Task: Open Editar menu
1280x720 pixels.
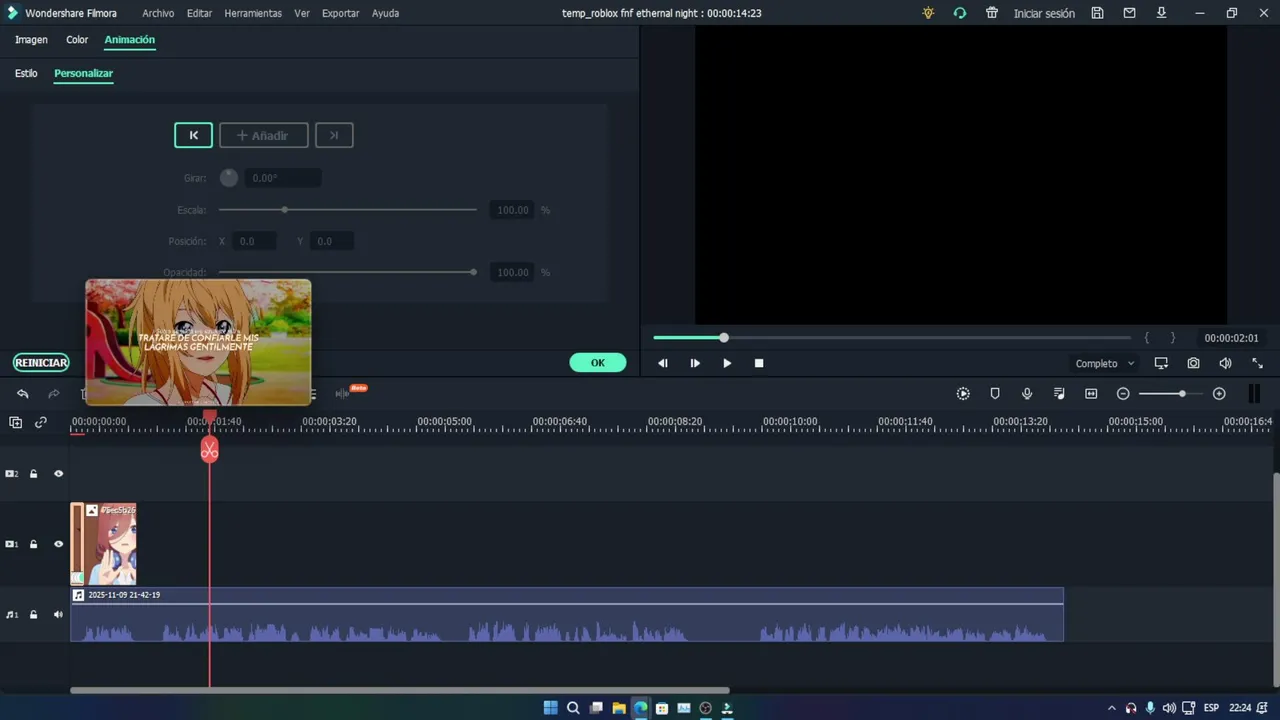Action: click(199, 13)
